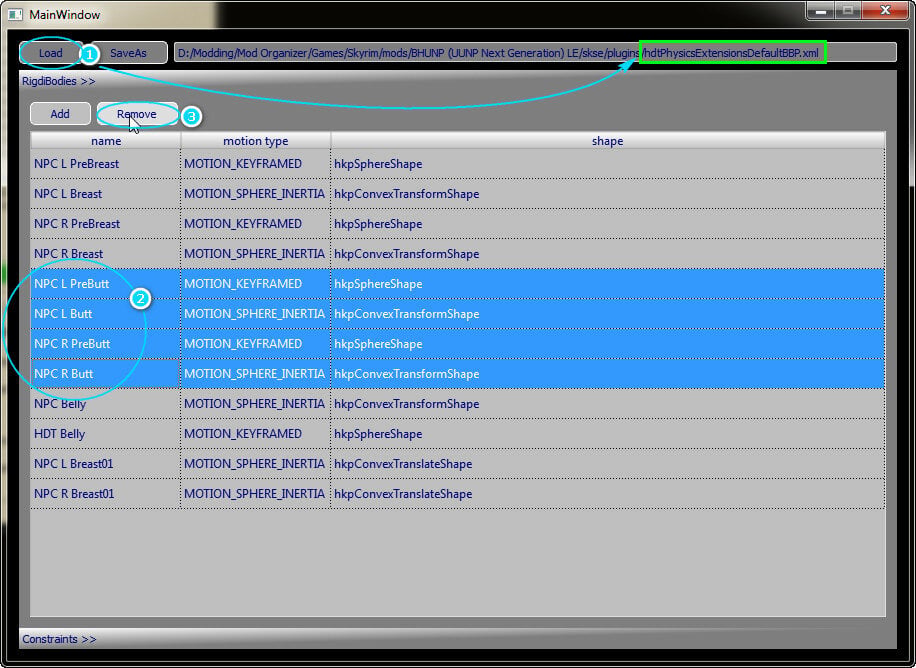
Task: Maximize the MainWindow window
Action: 848,11
